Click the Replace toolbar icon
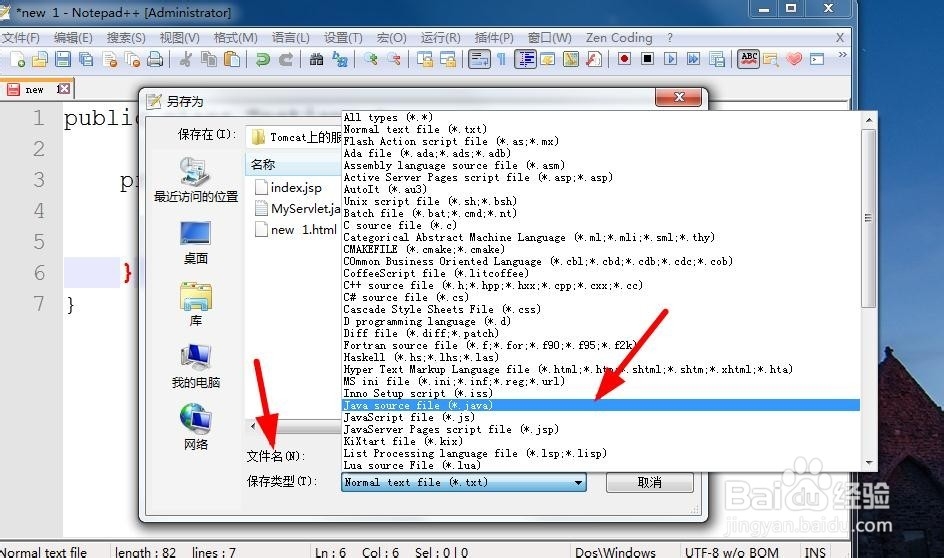 click(340, 59)
